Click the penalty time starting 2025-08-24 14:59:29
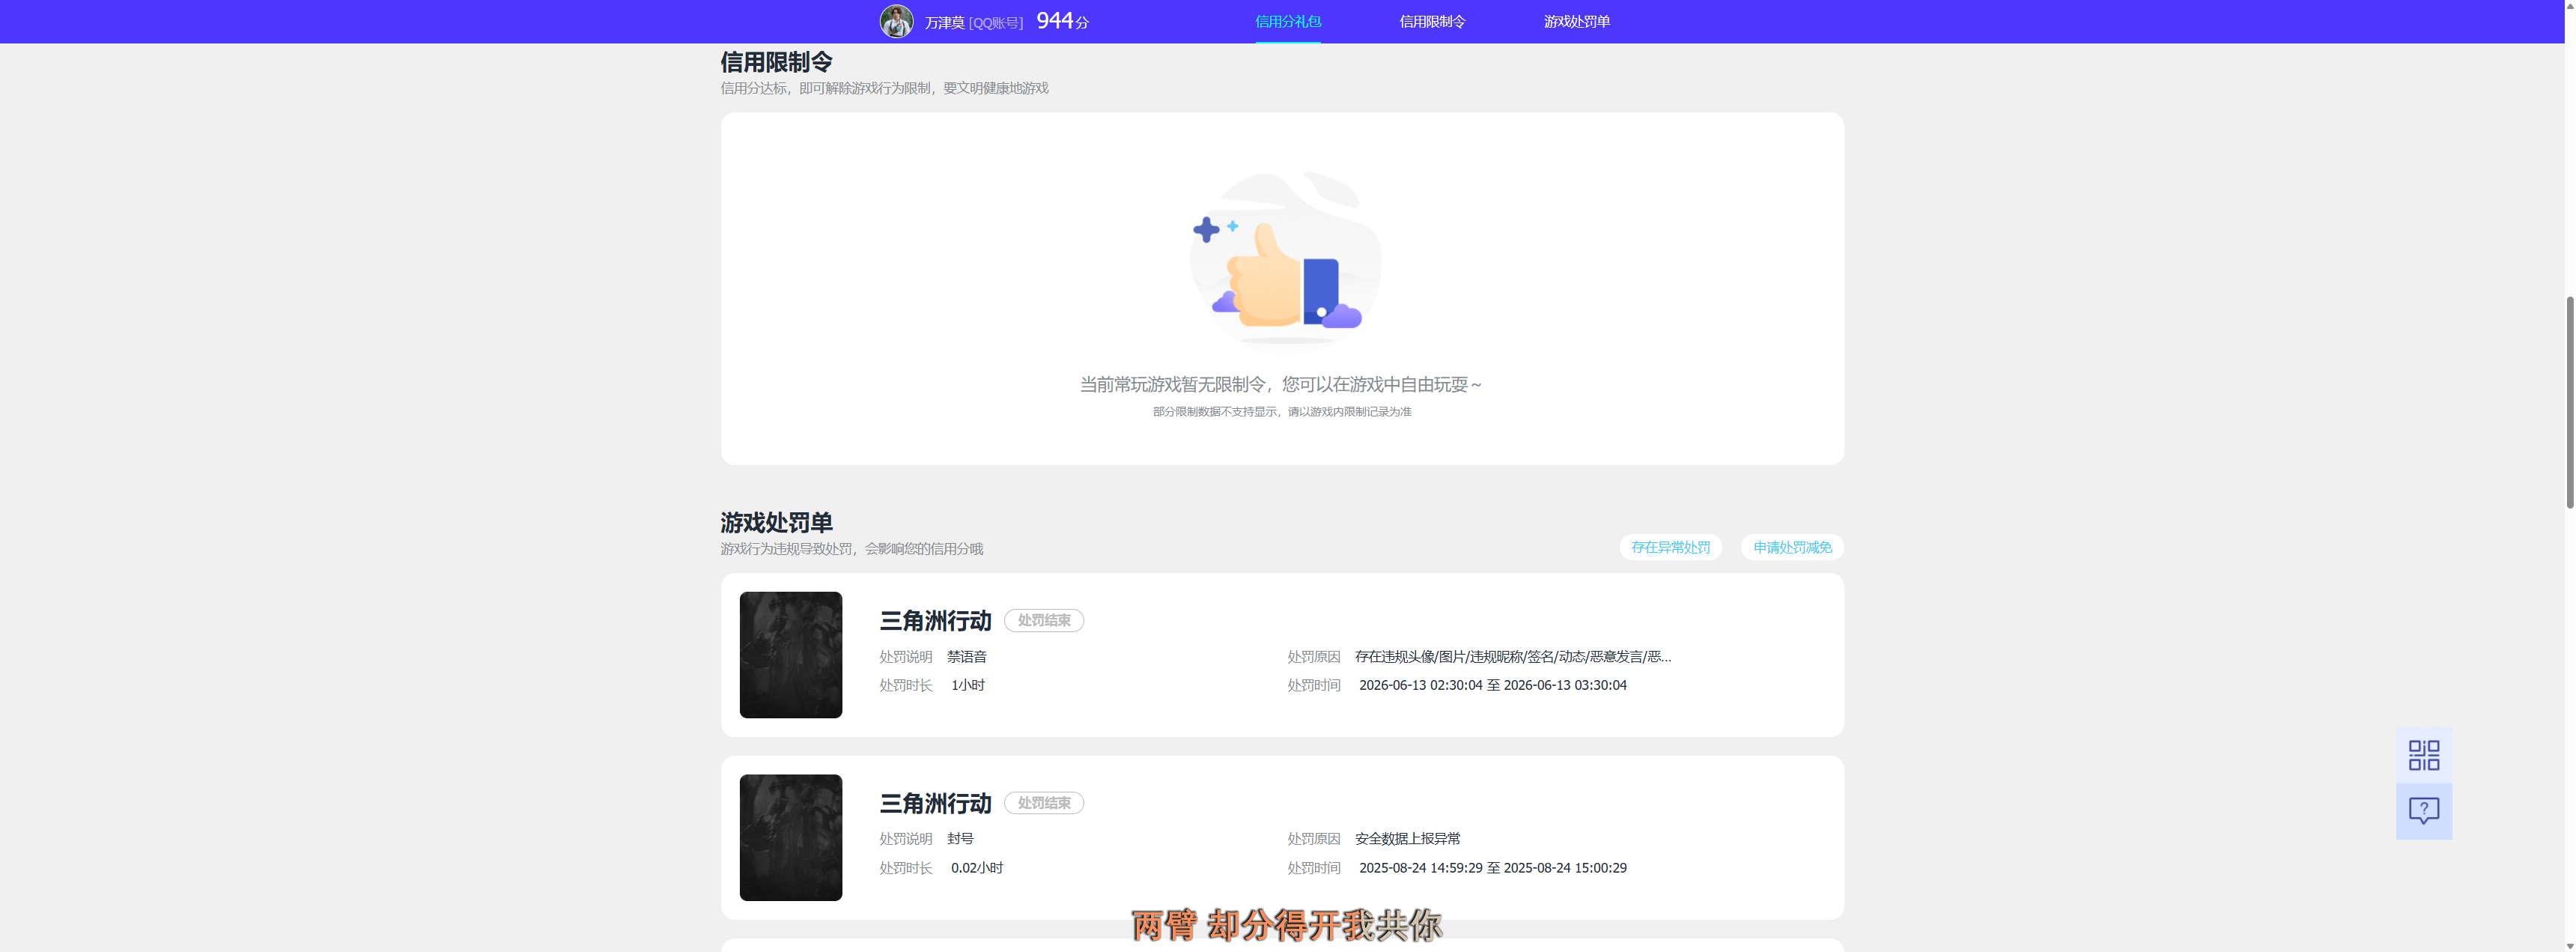 point(1492,868)
